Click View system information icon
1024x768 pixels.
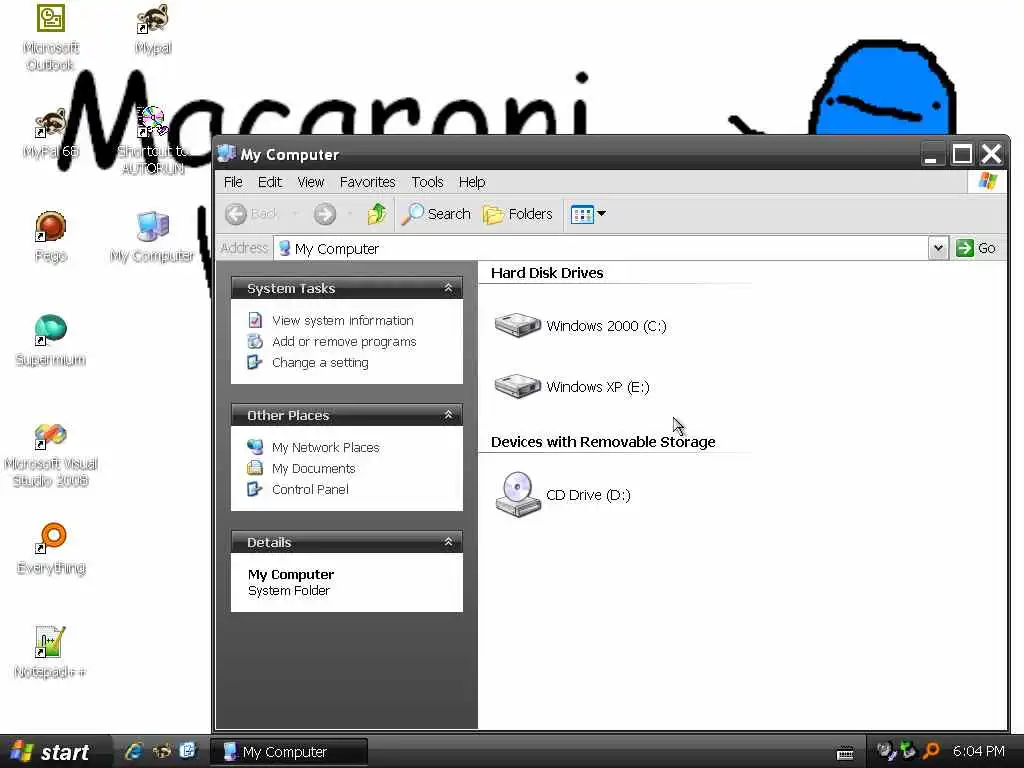[x=255, y=321]
